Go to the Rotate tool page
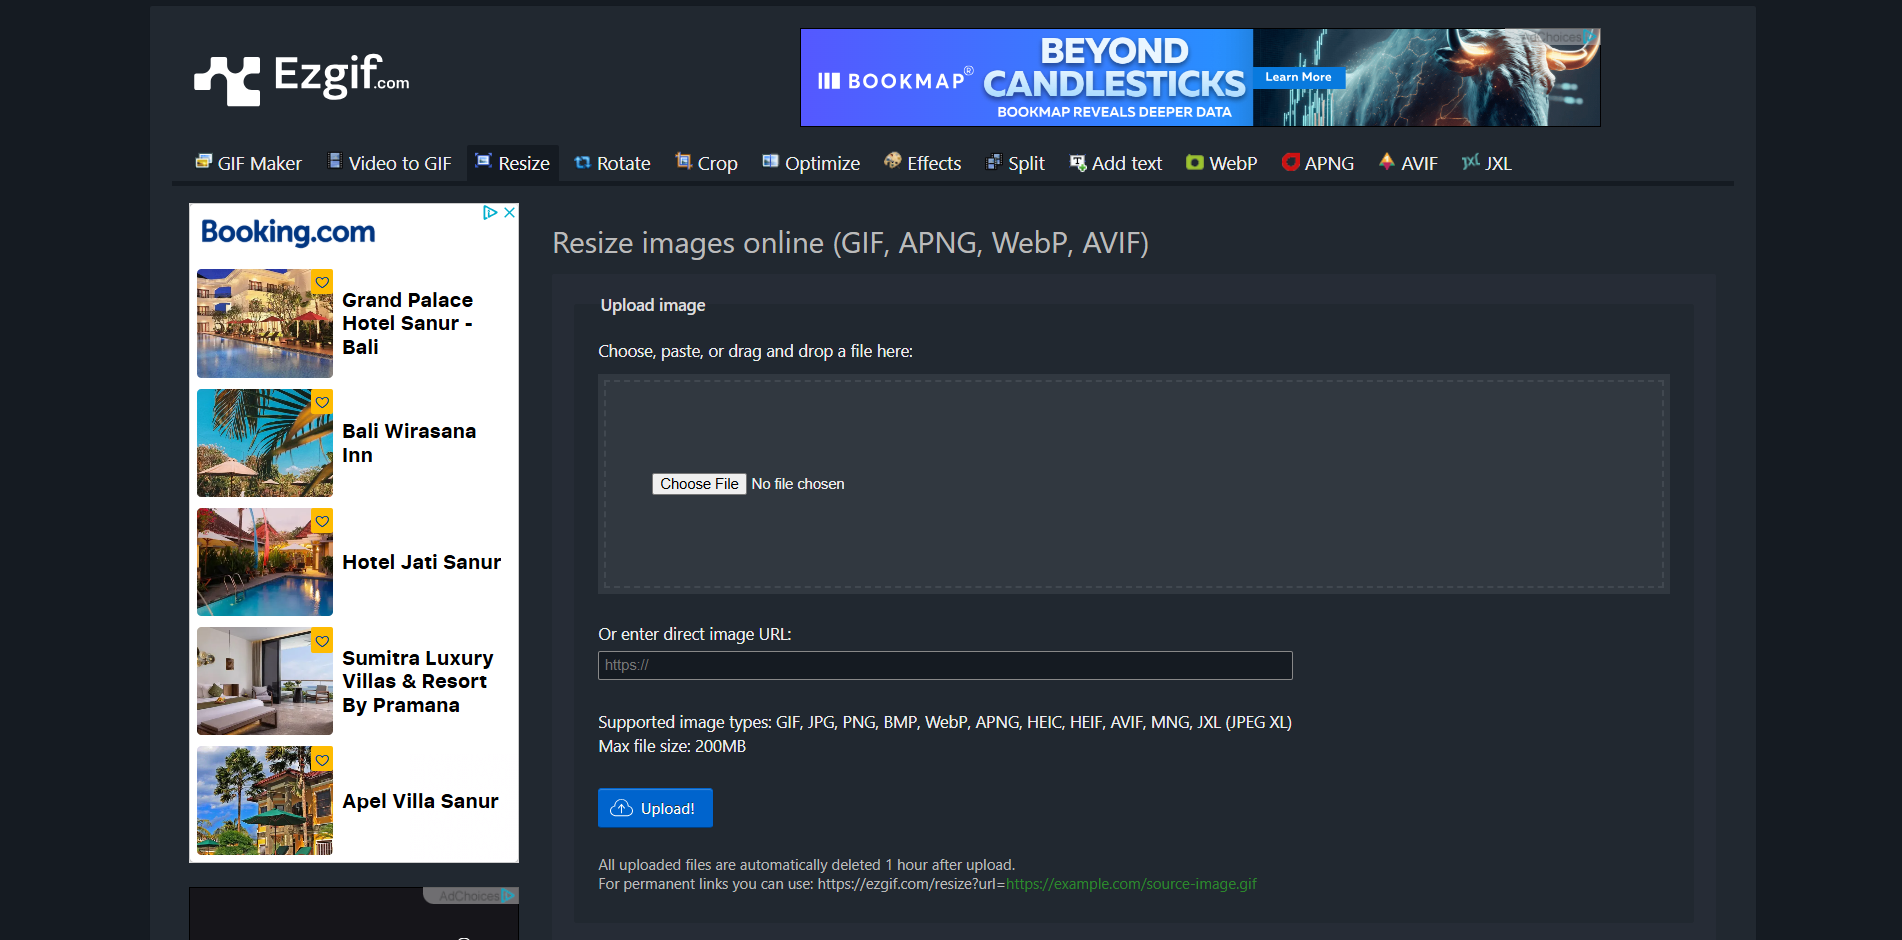 pyautogui.click(x=613, y=163)
